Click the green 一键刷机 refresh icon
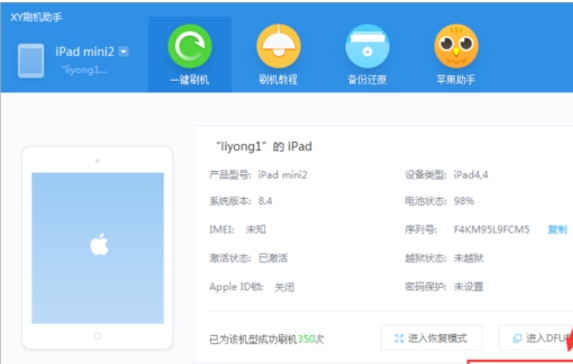This screenshot has height=364, width=573. click(190, 46)
